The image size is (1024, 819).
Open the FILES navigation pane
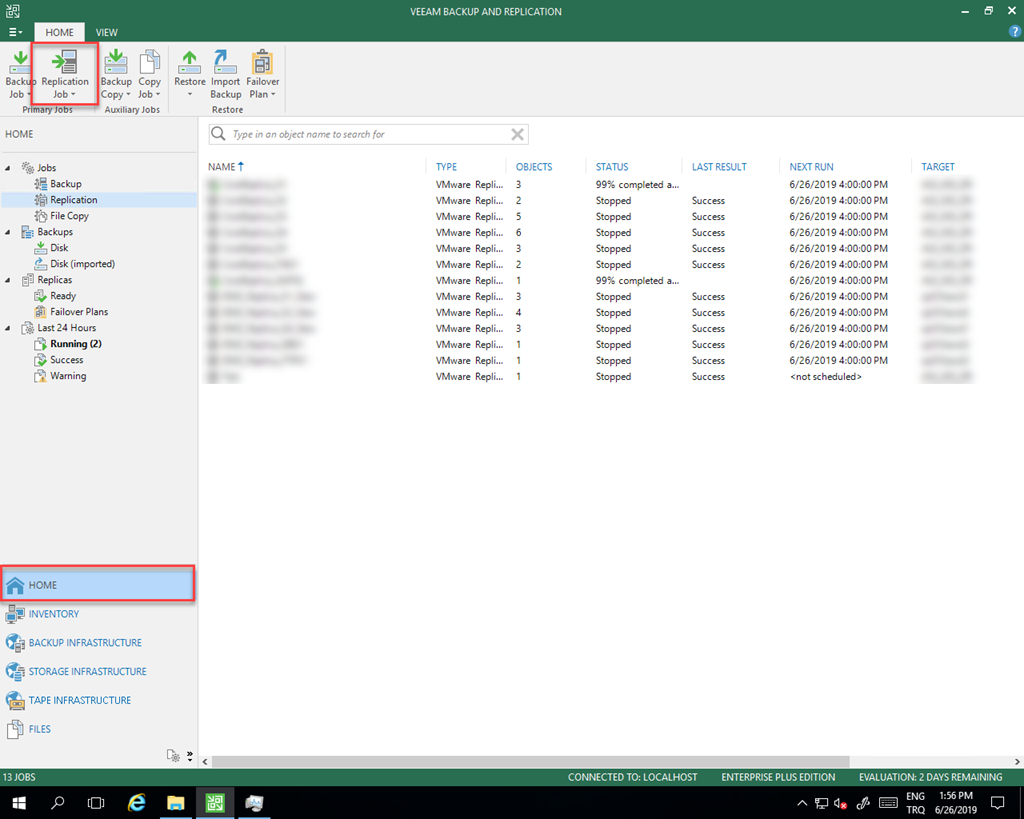pos(98,729)
